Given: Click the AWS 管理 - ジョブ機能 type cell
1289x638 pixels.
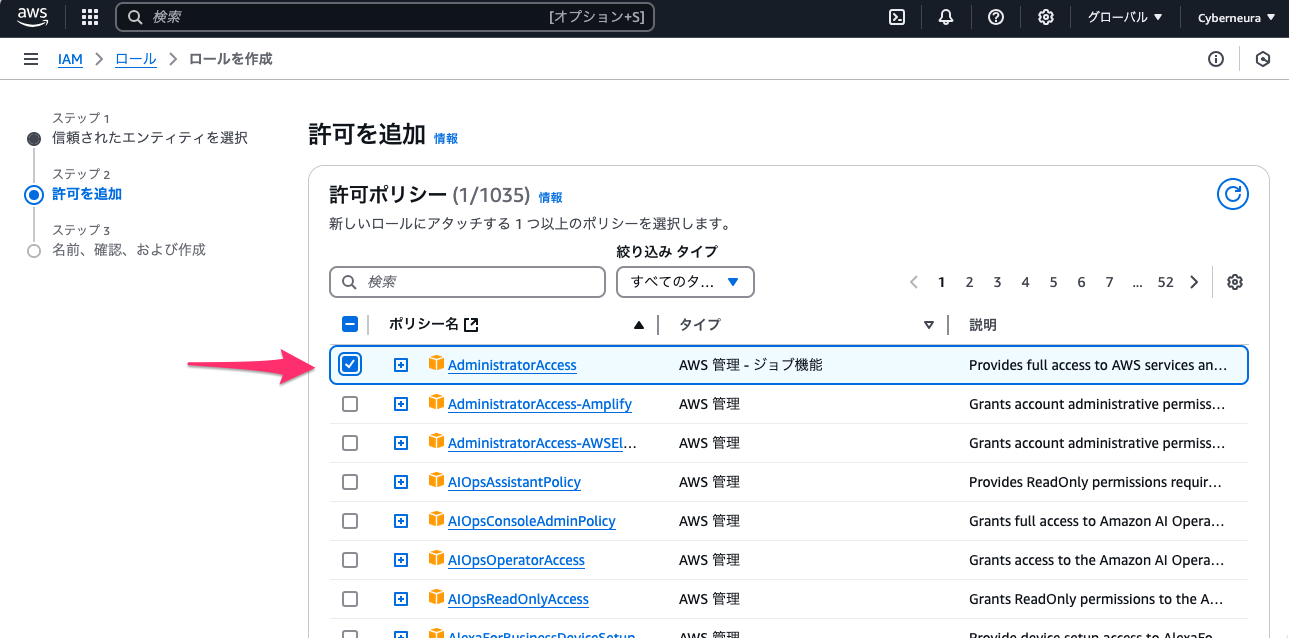Looking at the screenshot, I should coord(751,365).
